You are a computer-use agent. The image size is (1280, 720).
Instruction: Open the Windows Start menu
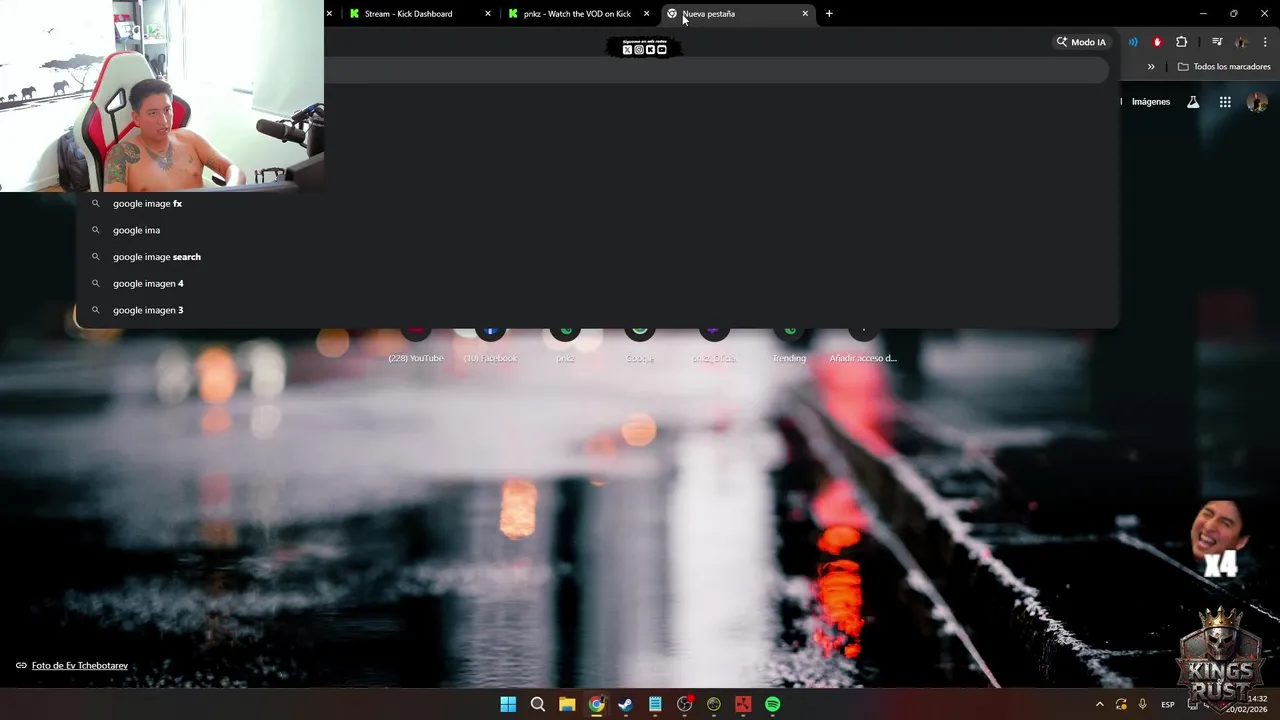pos(508,704)
